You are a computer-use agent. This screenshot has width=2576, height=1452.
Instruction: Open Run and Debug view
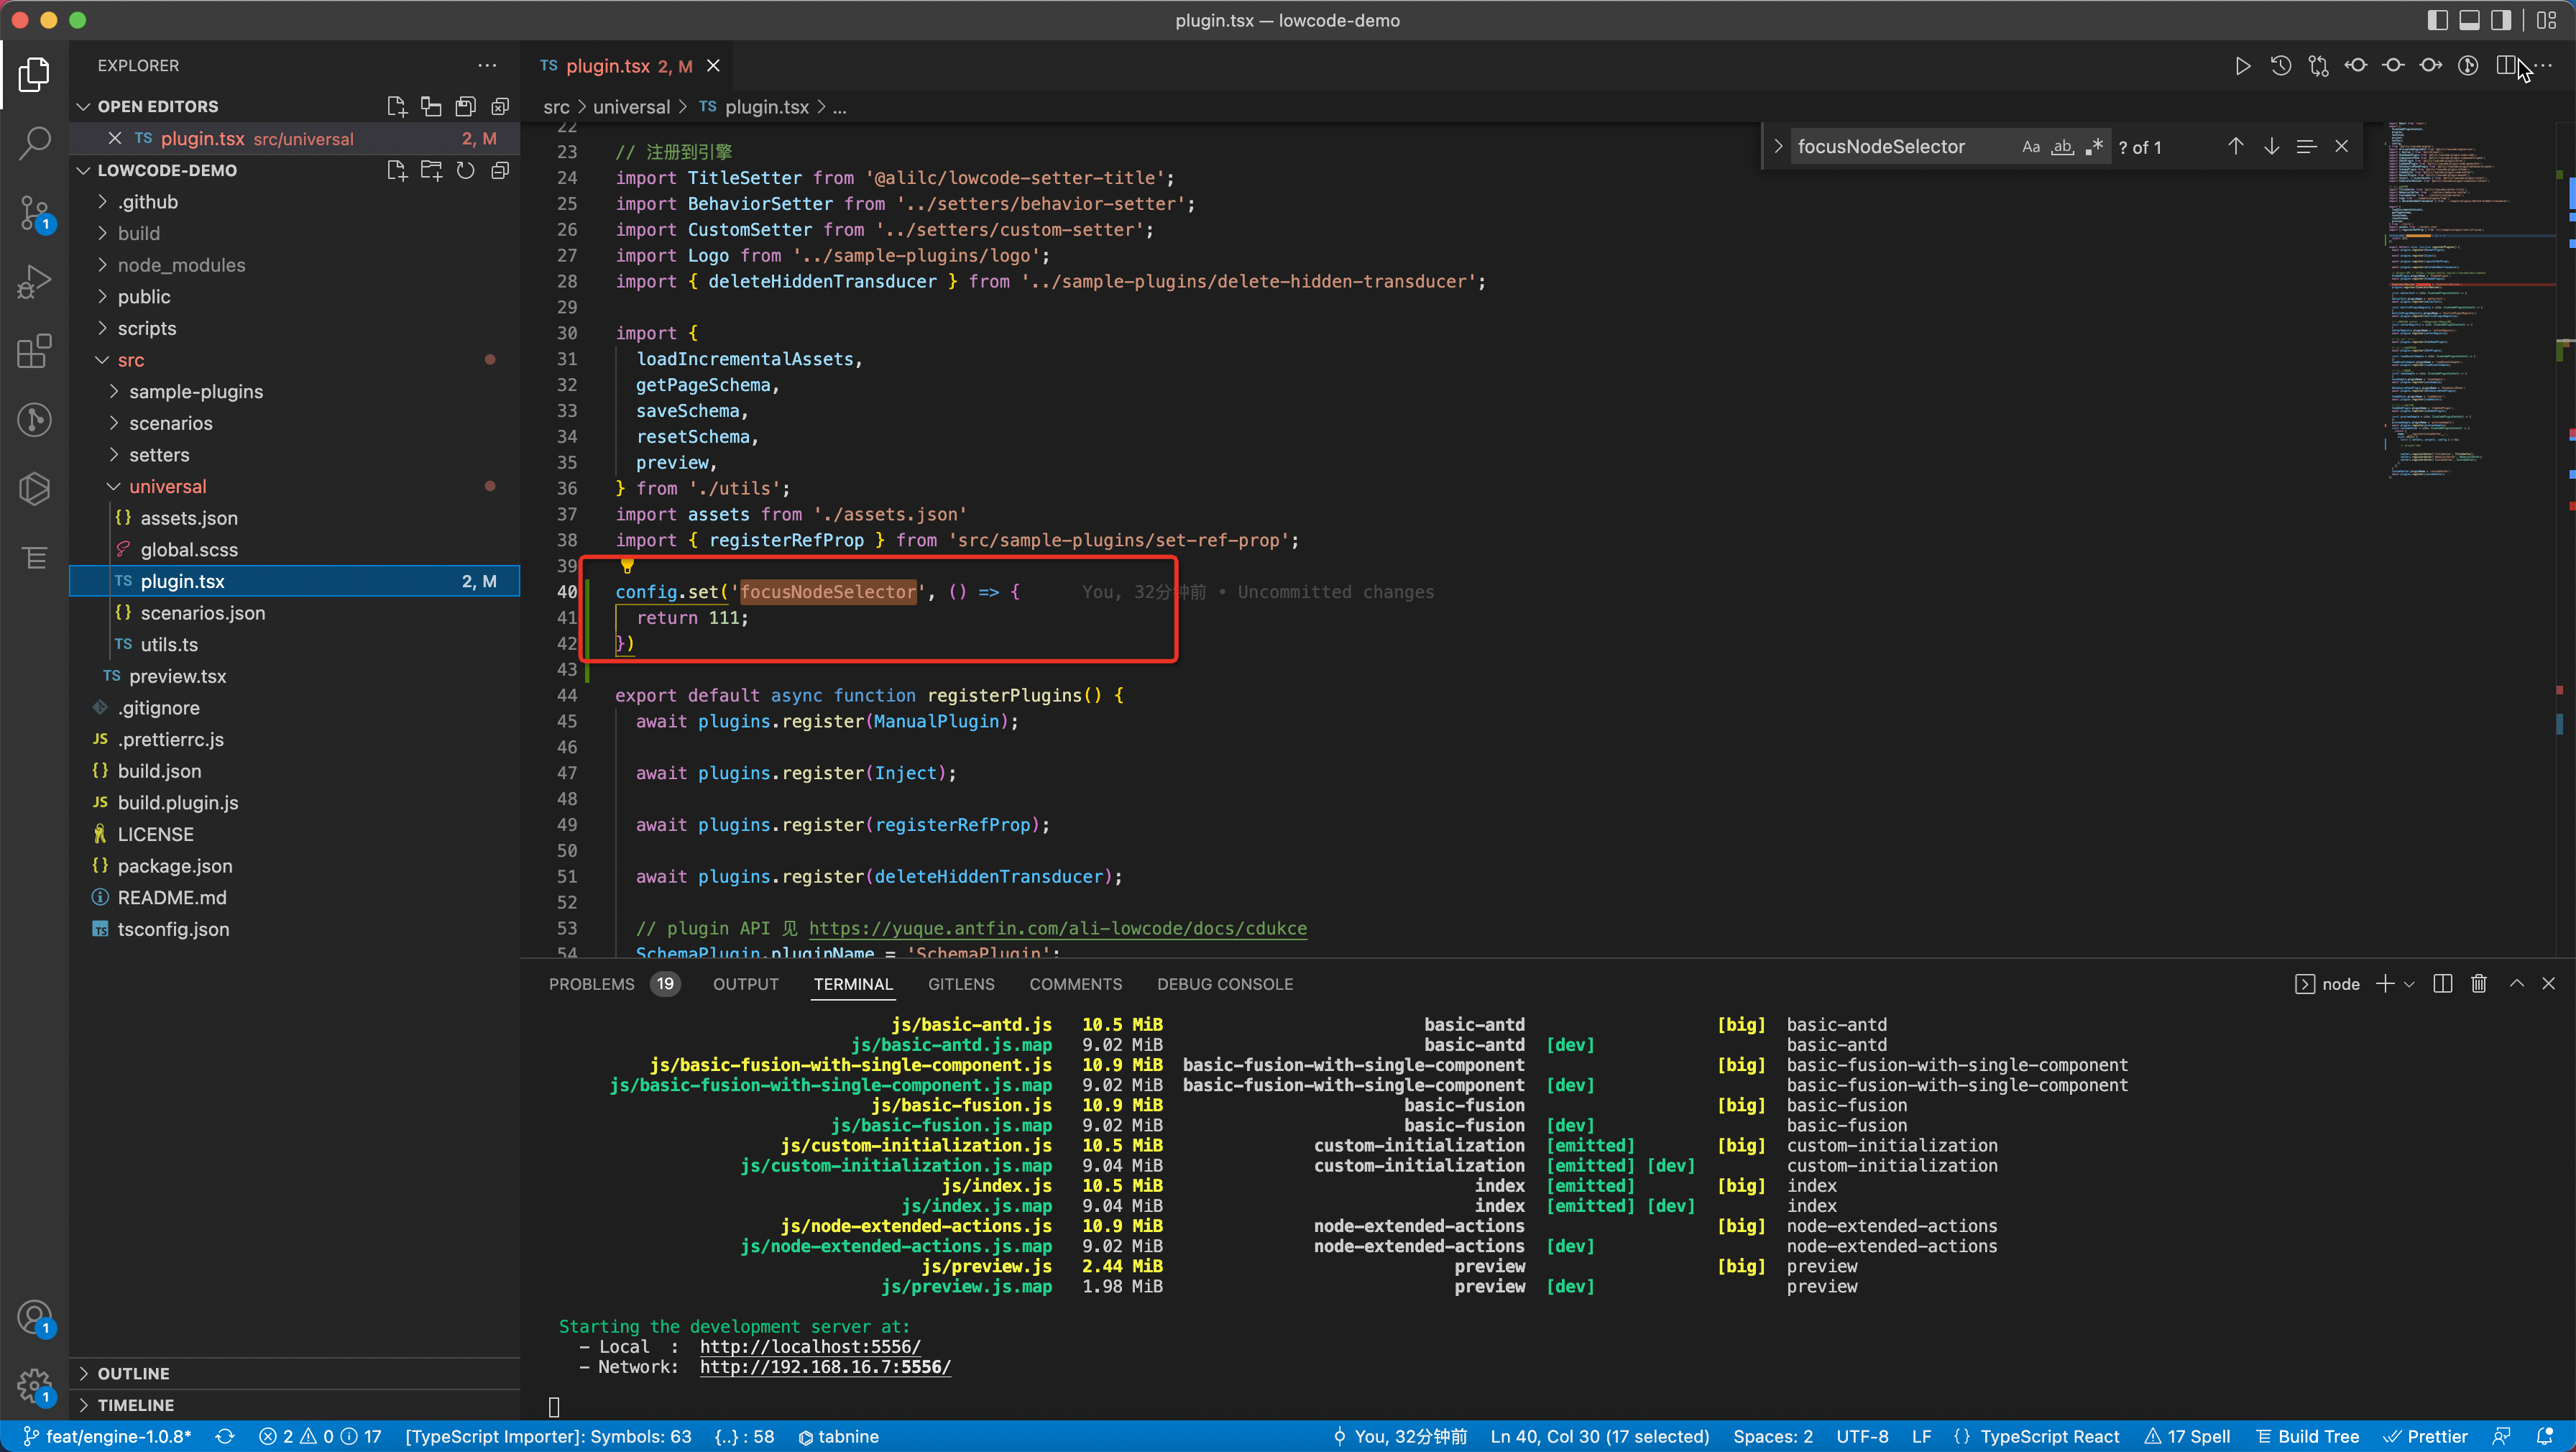tap(34, 282)
